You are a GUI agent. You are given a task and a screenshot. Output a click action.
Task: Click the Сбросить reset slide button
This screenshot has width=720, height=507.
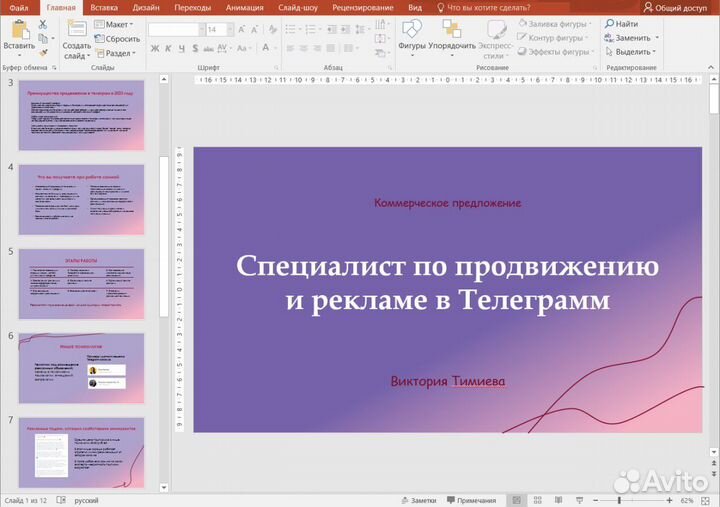[117, 39]
